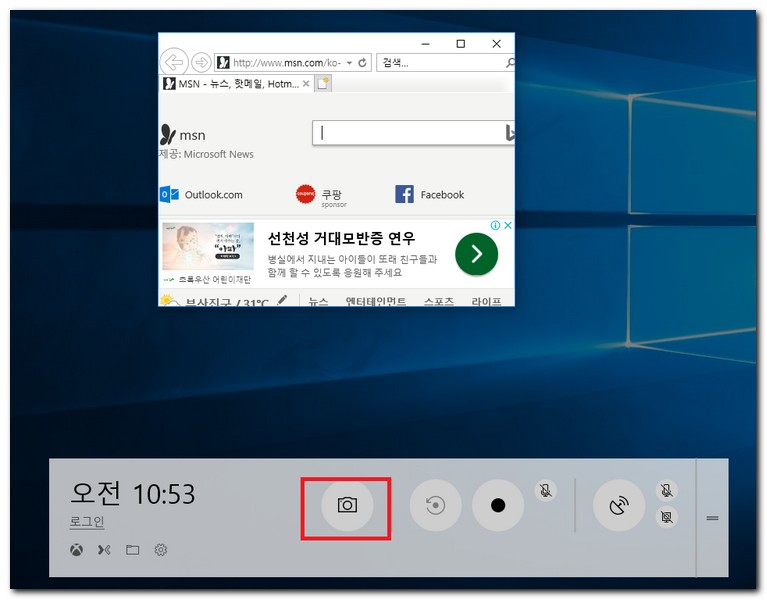Refresh the MSN page
The image size is (767, 600).
coord(362,63)
